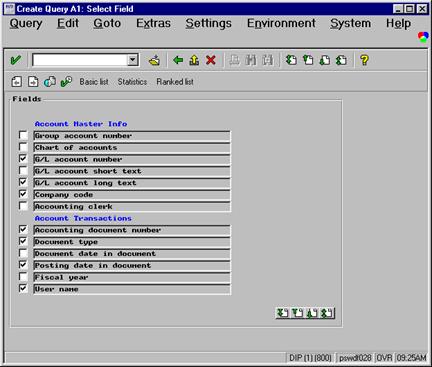Click the Fields box first page icon
The width and height of the screenshot is (432, 367).
(283, 313)
